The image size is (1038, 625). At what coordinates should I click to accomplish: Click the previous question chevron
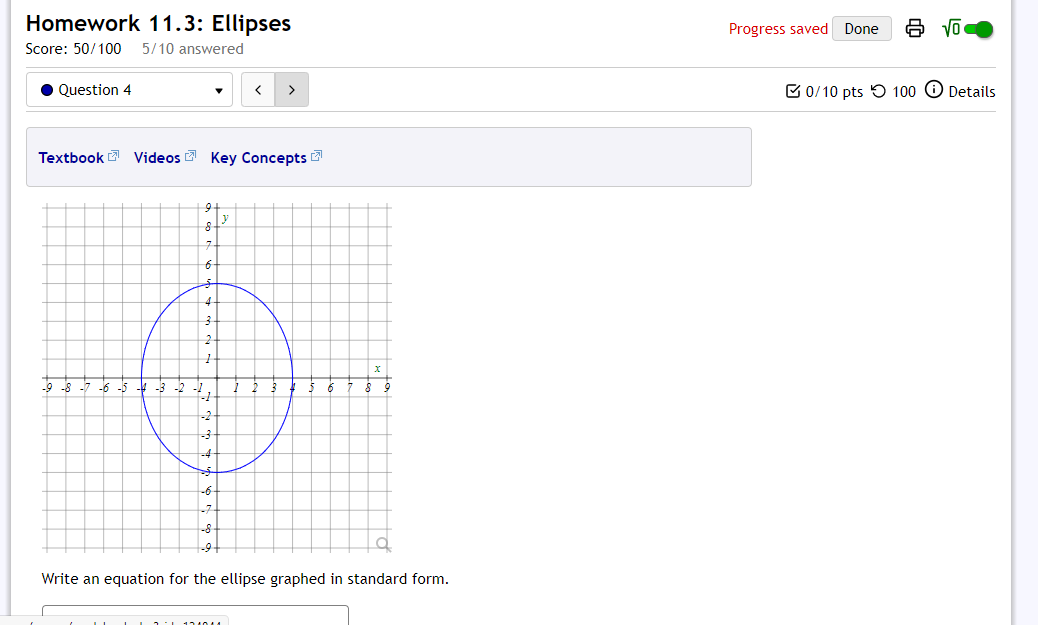click(258, 89)
